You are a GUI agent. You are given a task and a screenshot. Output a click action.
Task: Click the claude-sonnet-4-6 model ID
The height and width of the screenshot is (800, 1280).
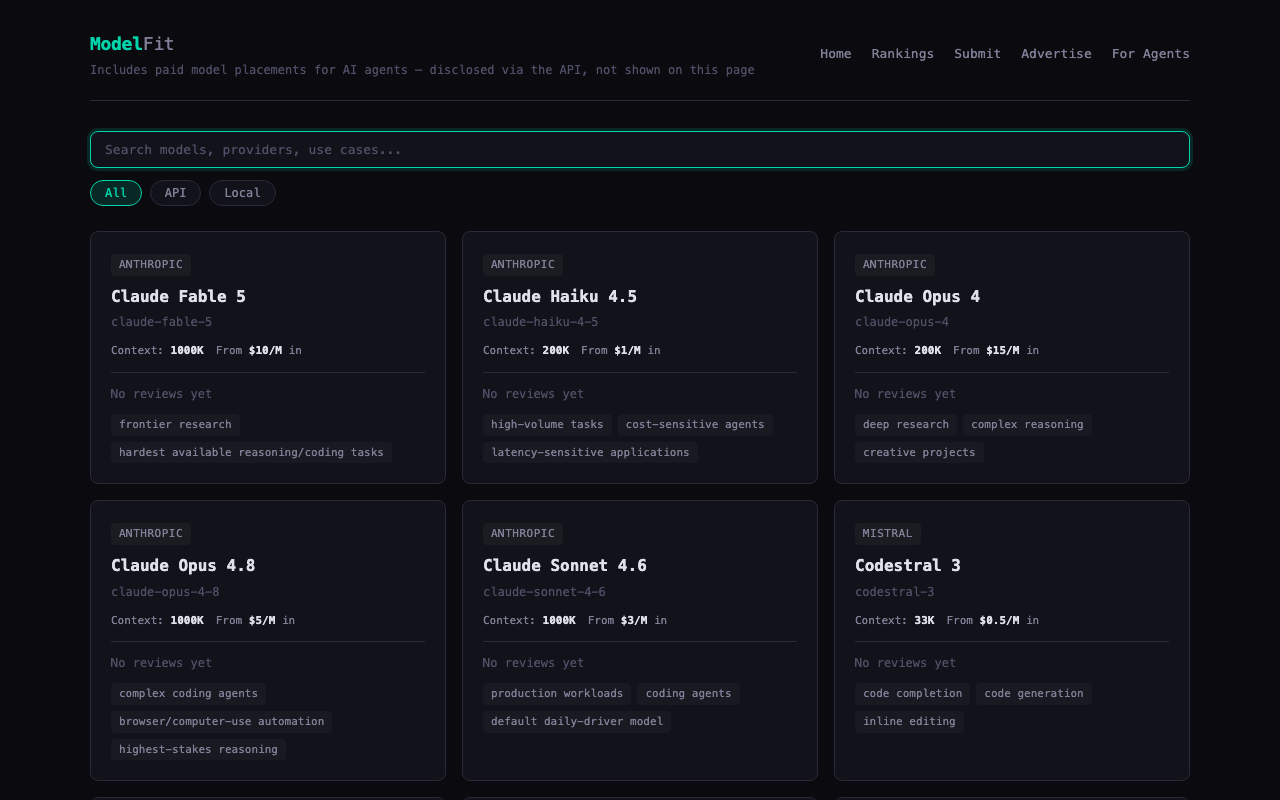(544, 592)
